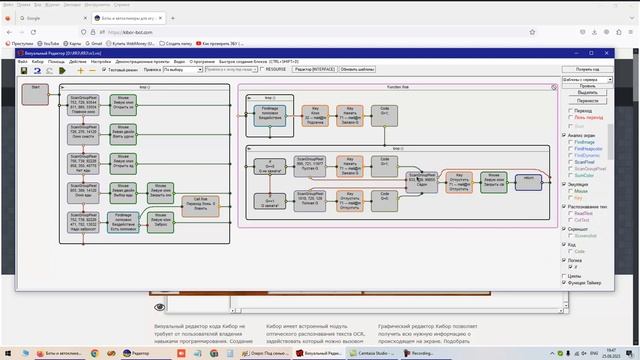Viewport: 640px width, 360px height.
Task: Open the YouTube bookmark
Action: point(48,43)
